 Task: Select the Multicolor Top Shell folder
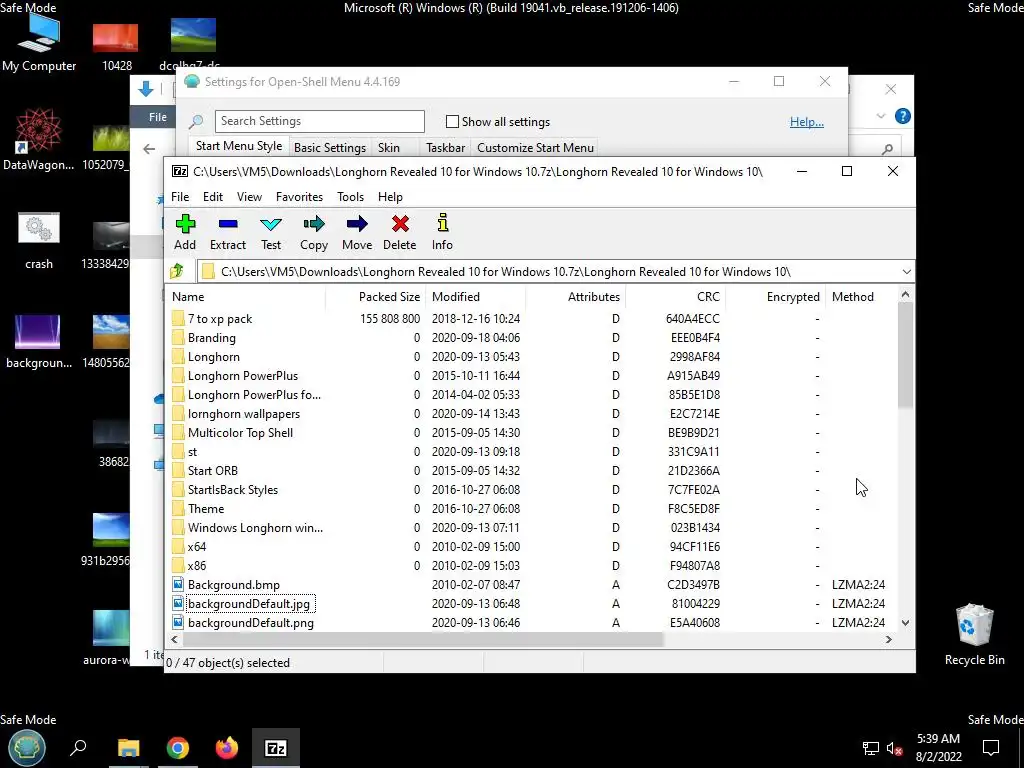click(240, 432)
